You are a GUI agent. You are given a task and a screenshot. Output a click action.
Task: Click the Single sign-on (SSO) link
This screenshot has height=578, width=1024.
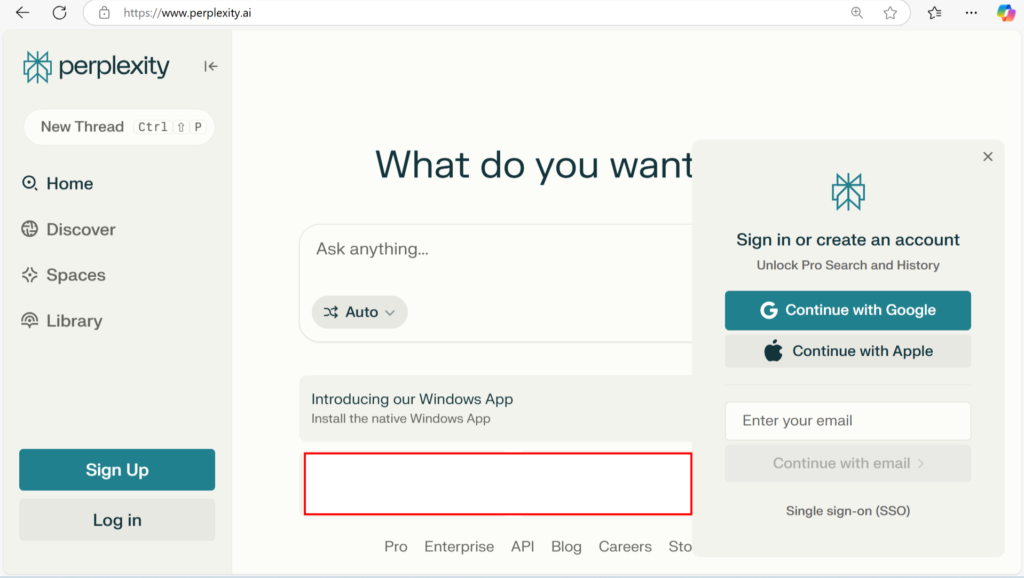847,511
